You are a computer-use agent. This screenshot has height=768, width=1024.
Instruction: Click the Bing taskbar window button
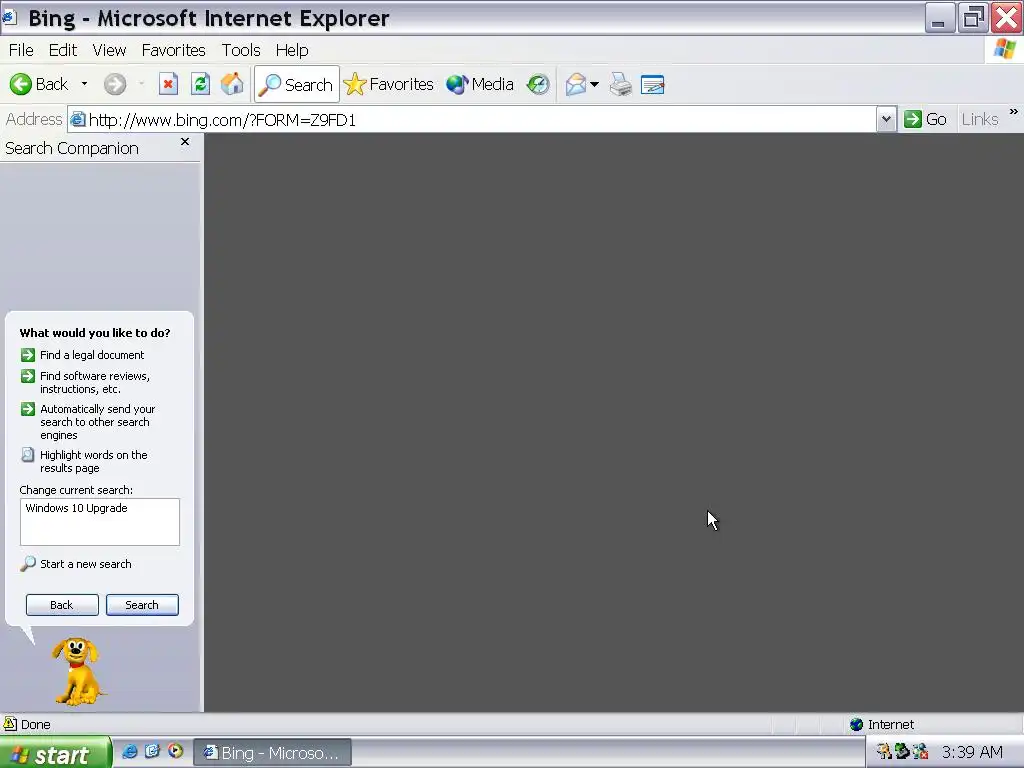[272, 753]
